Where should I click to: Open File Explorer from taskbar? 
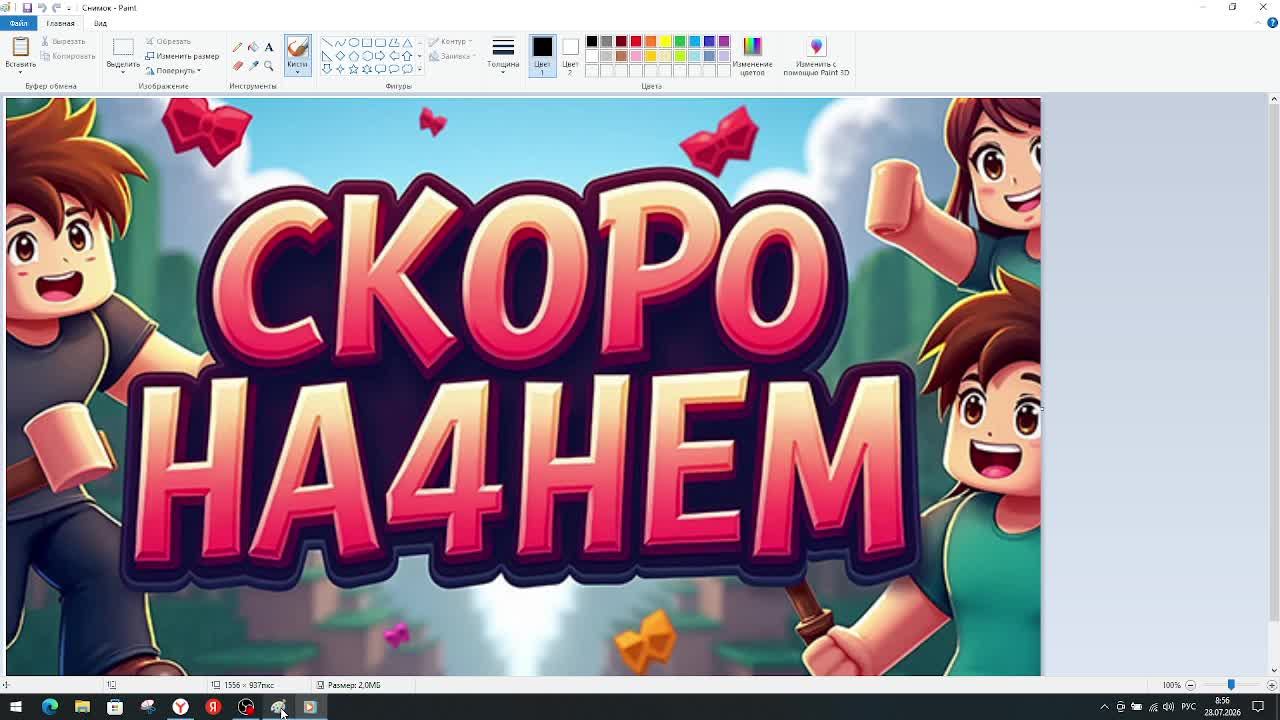click(x=82, y=707)
